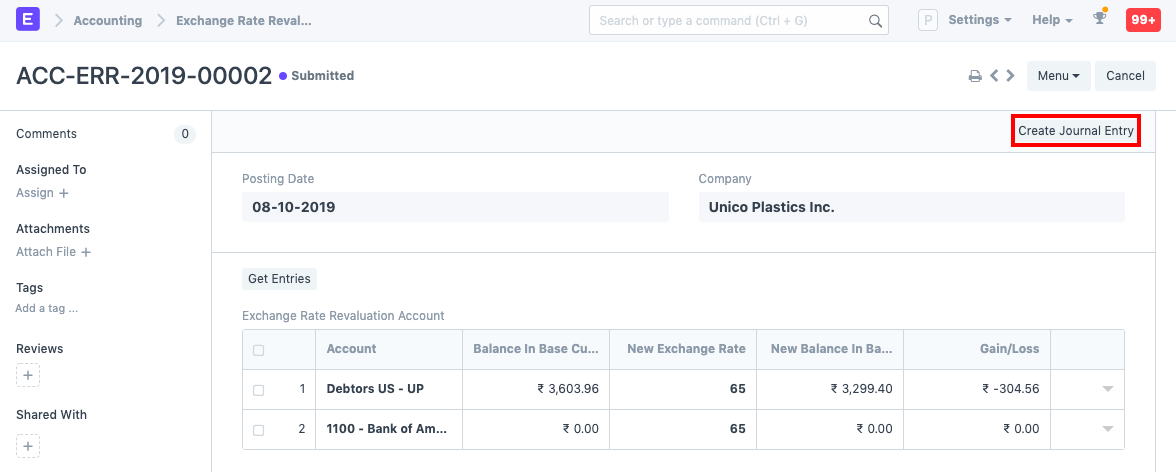Toggle the select-all checkbox in table header
The width and height of the screenshot is (1176, 472).
click(259, 350)
